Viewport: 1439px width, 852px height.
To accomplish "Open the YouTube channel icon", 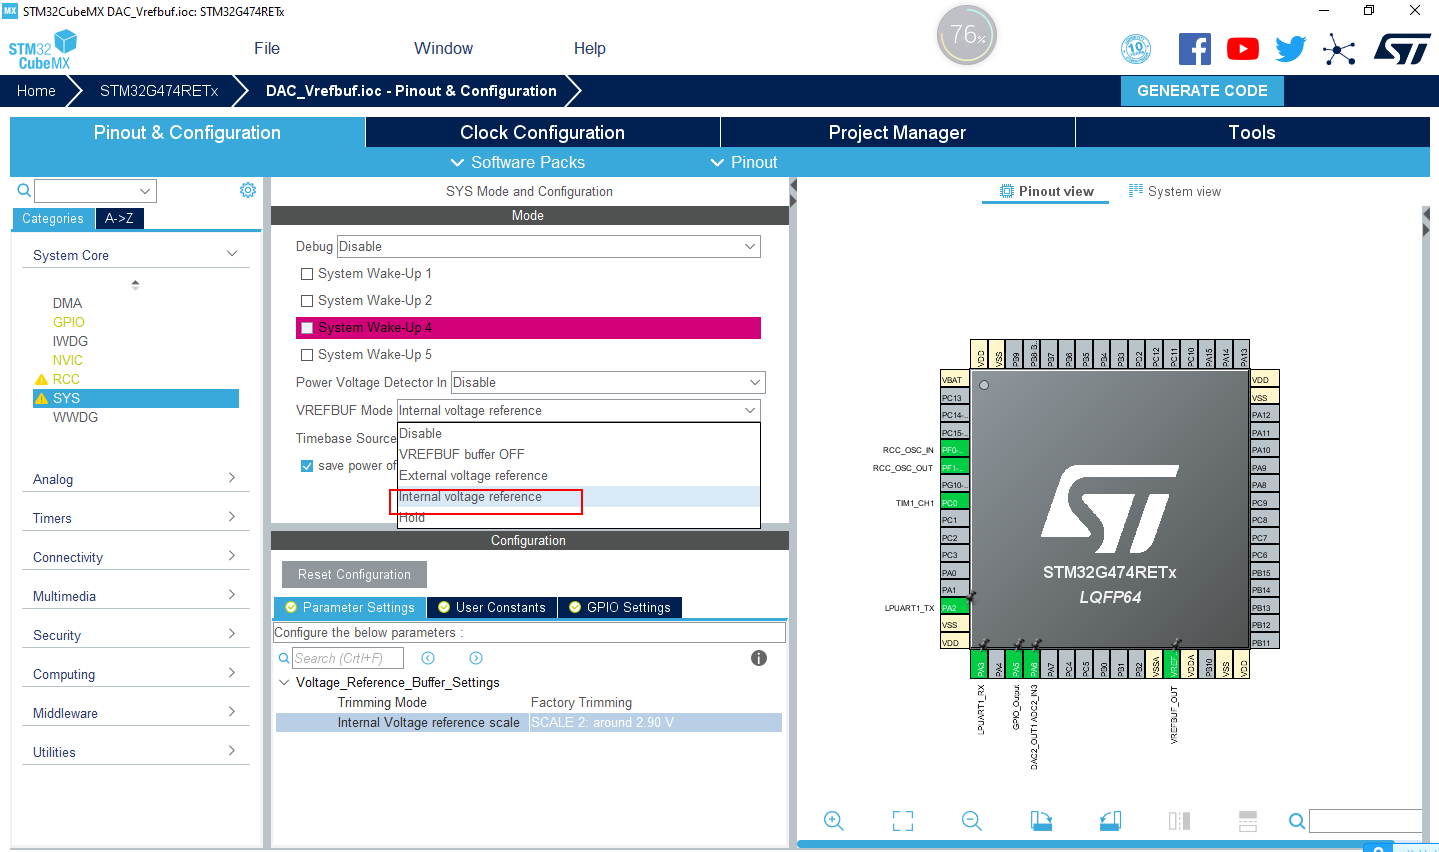I will point(1242,48).
